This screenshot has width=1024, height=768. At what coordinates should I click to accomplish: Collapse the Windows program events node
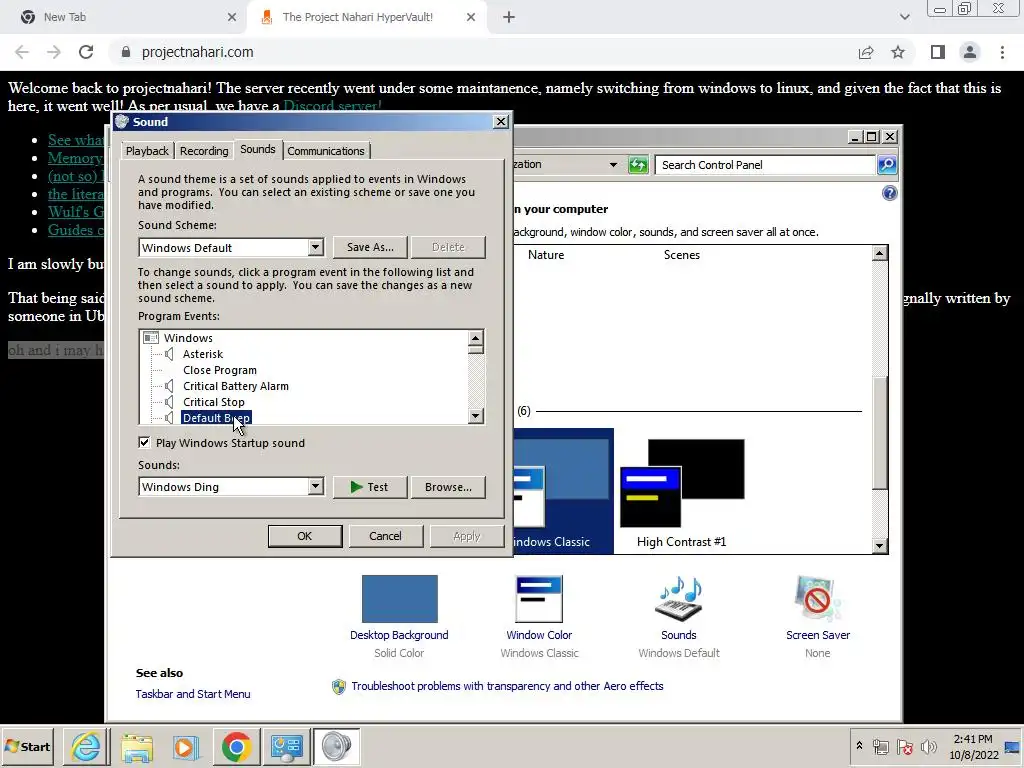[151, 338]
